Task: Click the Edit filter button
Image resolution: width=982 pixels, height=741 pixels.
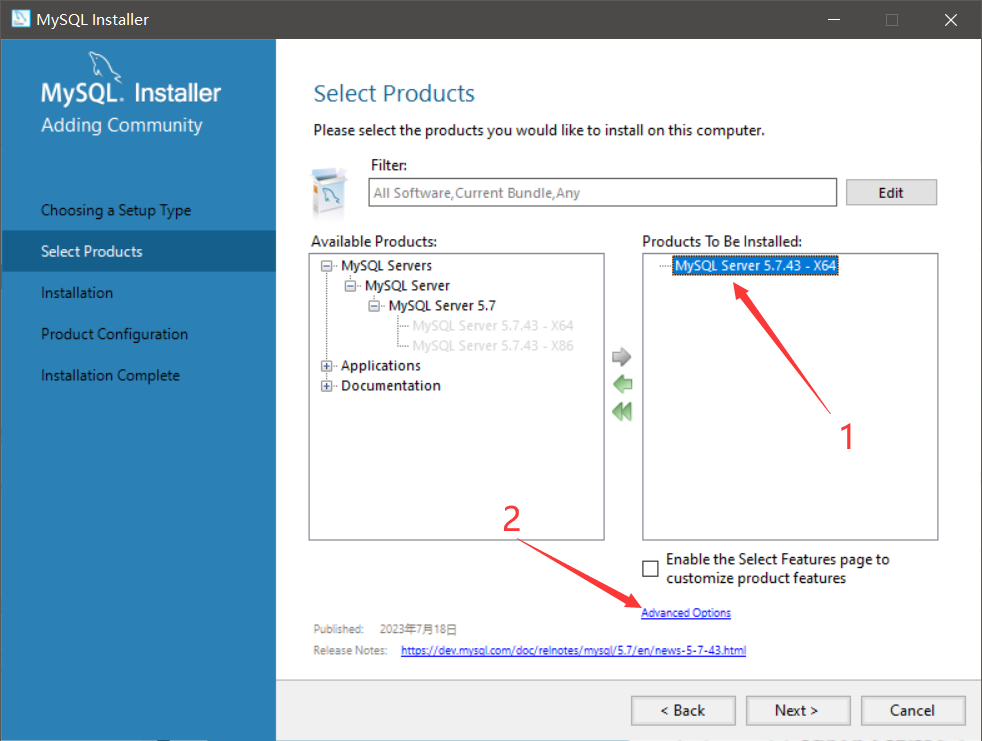Action: point(891,192)
